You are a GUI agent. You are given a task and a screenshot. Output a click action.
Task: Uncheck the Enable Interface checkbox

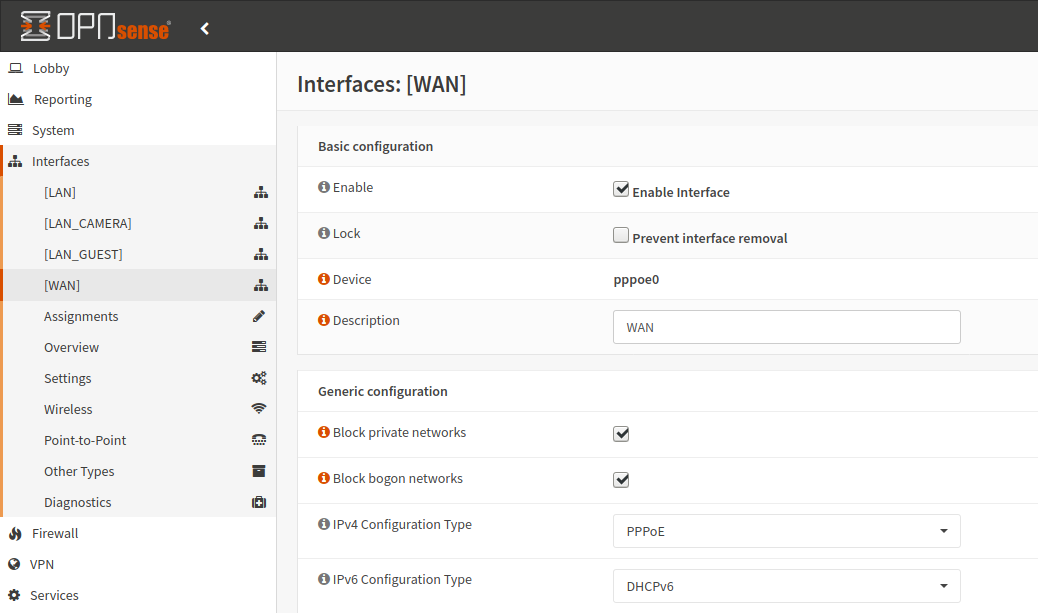tap(621, 189)
